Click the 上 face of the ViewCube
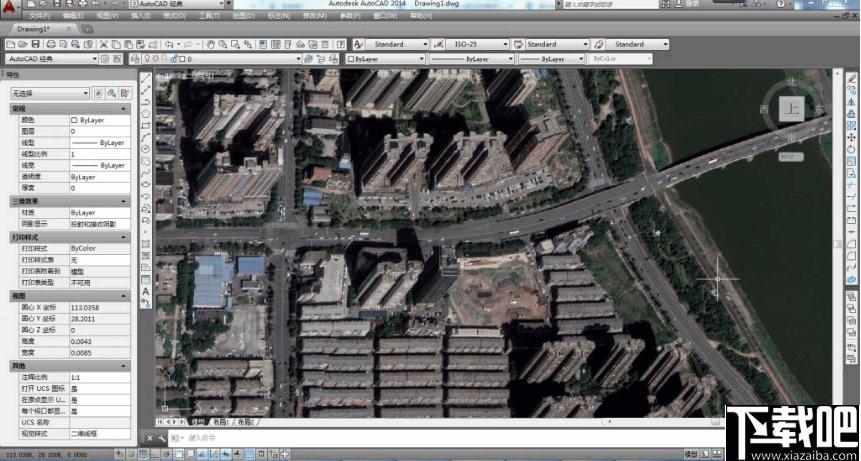 pyautogui.click(x=791, y=109)
